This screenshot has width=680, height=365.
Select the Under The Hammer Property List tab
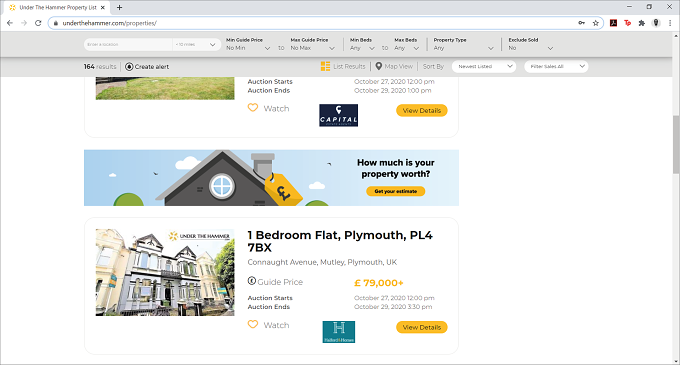57,7
